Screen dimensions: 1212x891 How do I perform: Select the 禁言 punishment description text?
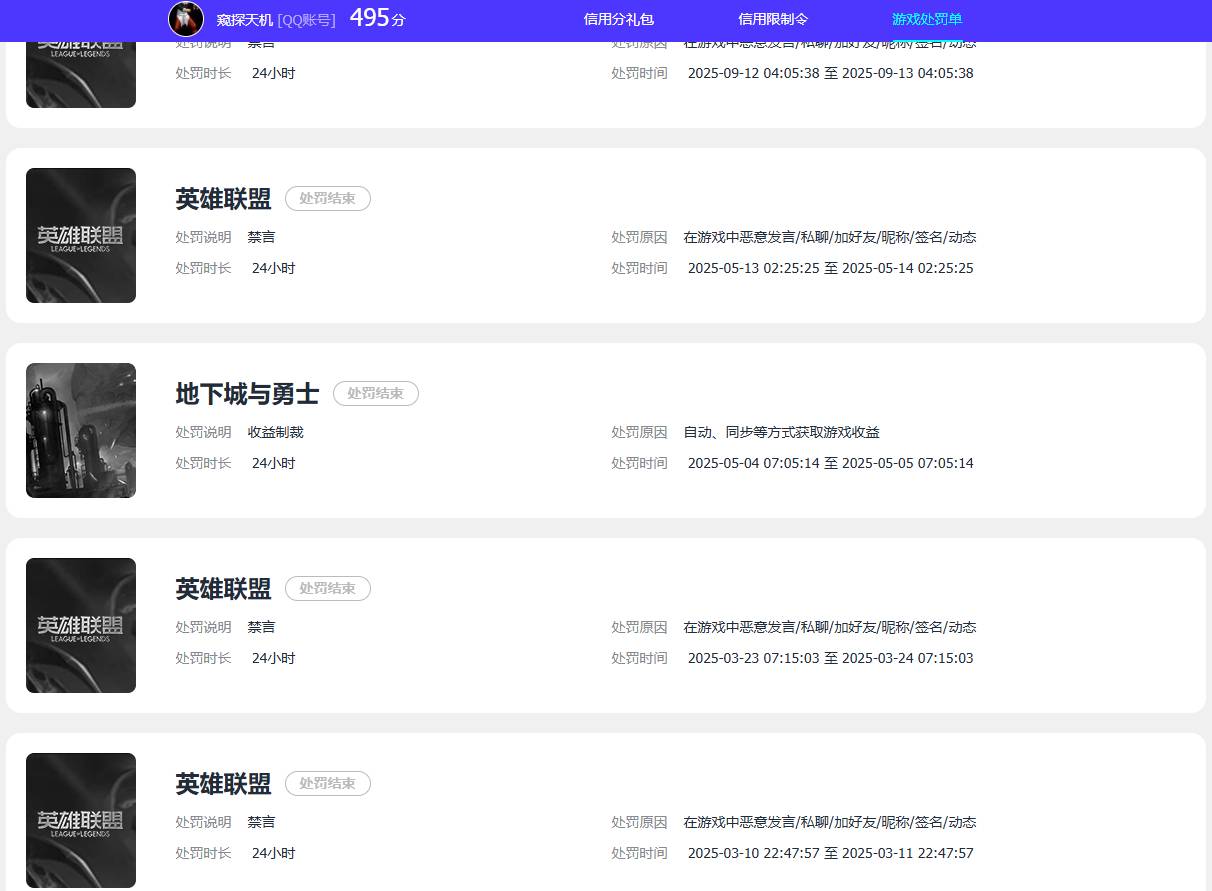pyautogui.click(x=261, y=237)
